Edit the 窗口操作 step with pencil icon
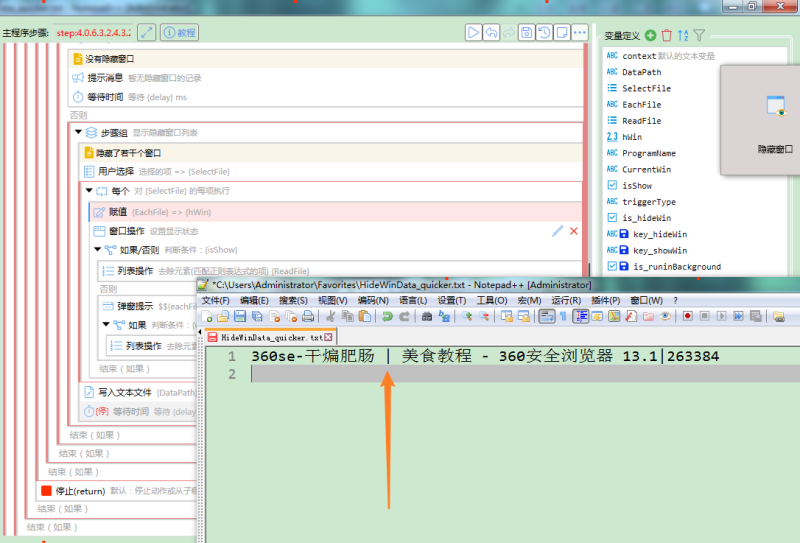 coord(557,231)
